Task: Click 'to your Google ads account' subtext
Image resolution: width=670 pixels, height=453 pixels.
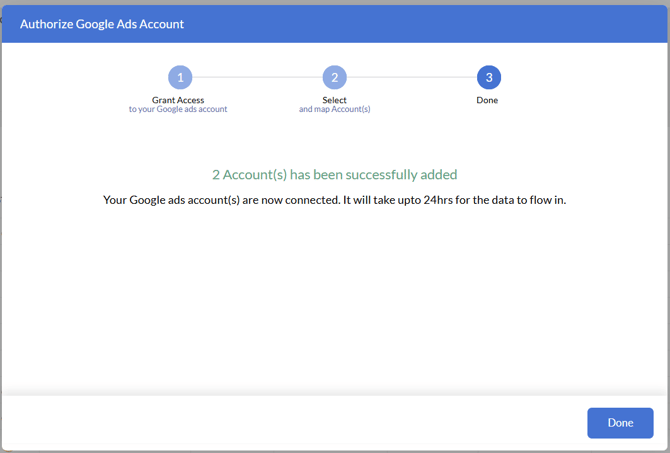Action: point(178,109)
